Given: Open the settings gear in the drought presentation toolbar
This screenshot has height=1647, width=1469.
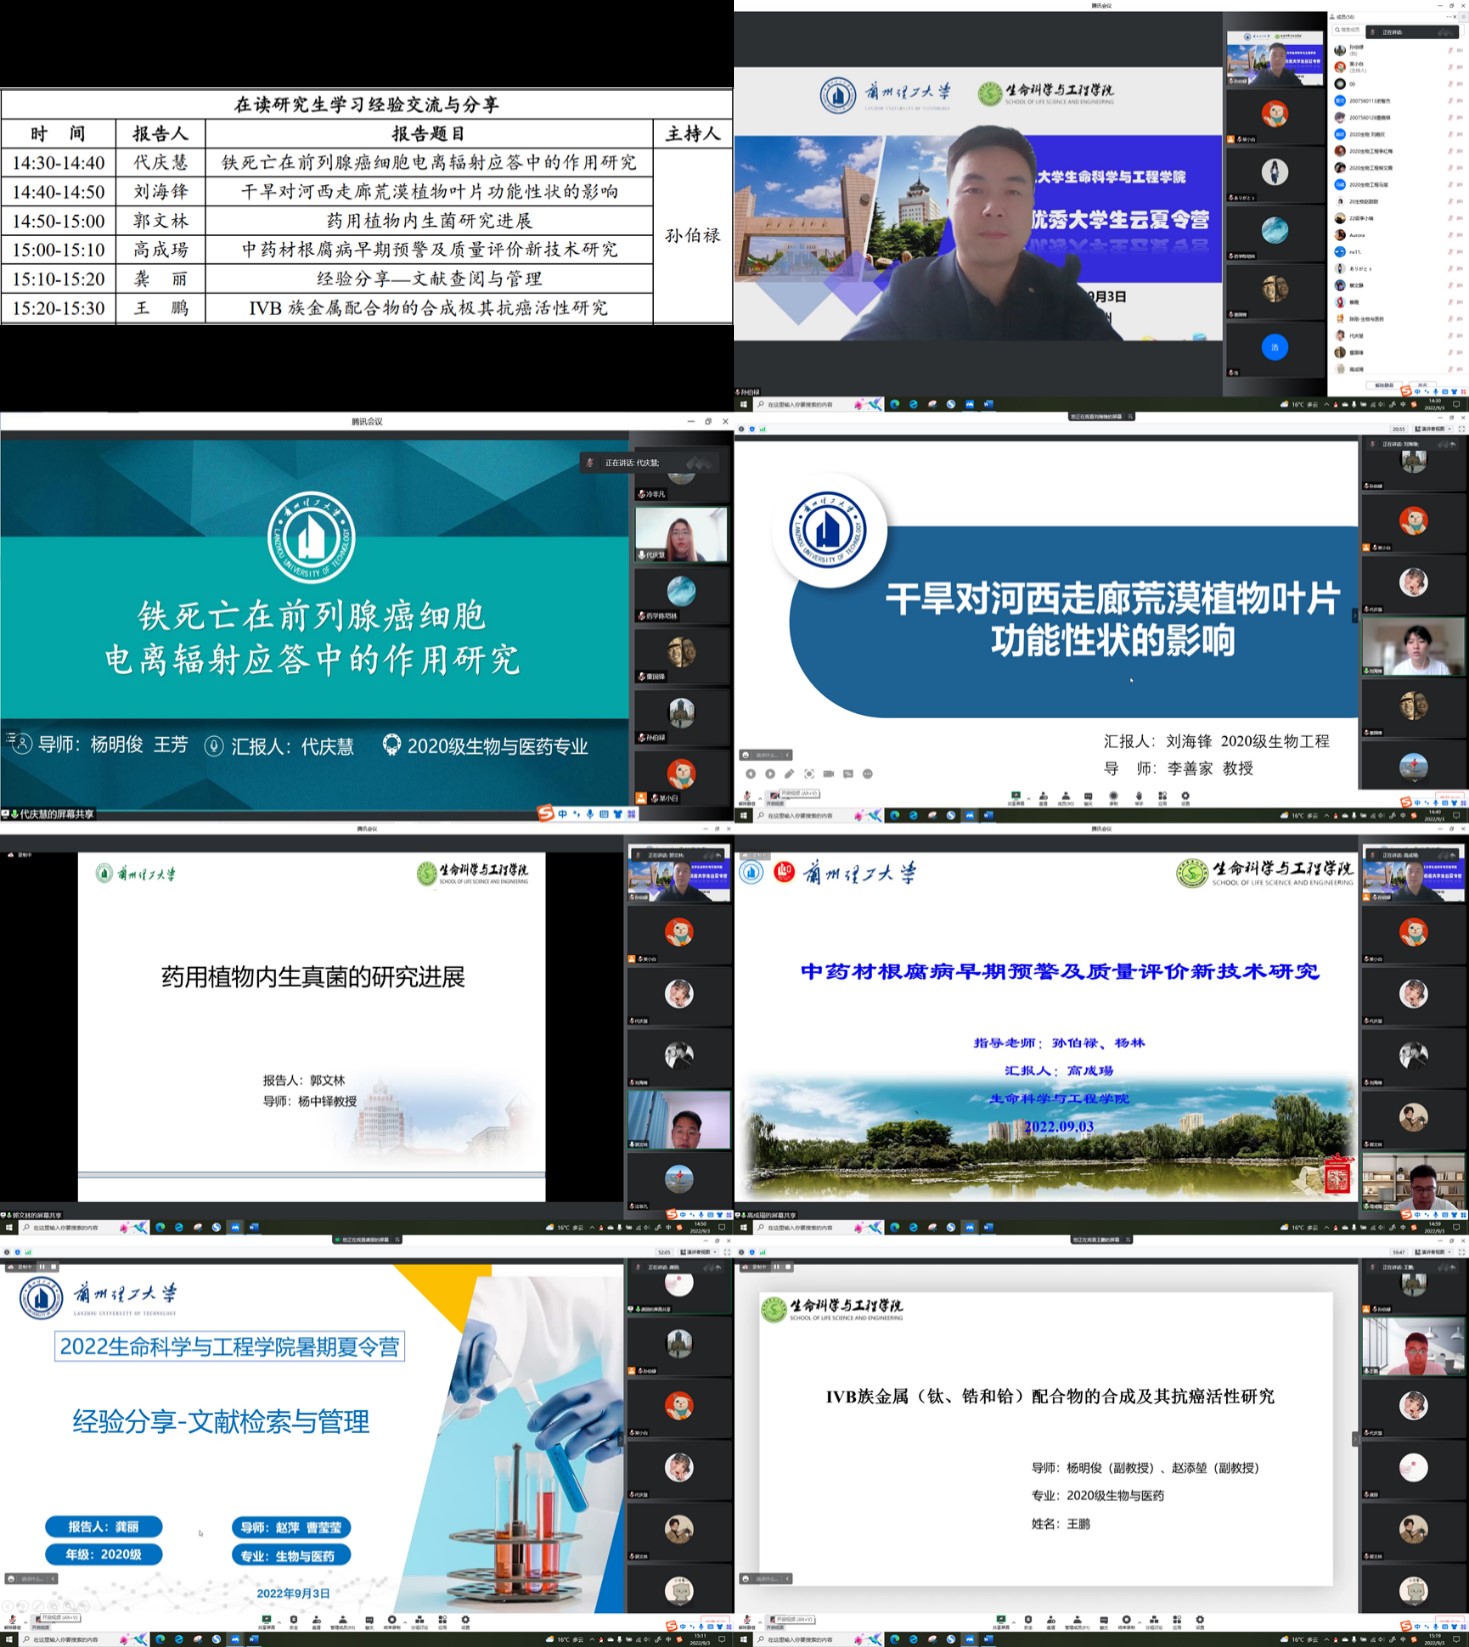Looking at the screenshot, I should [x=1186, y=797].
